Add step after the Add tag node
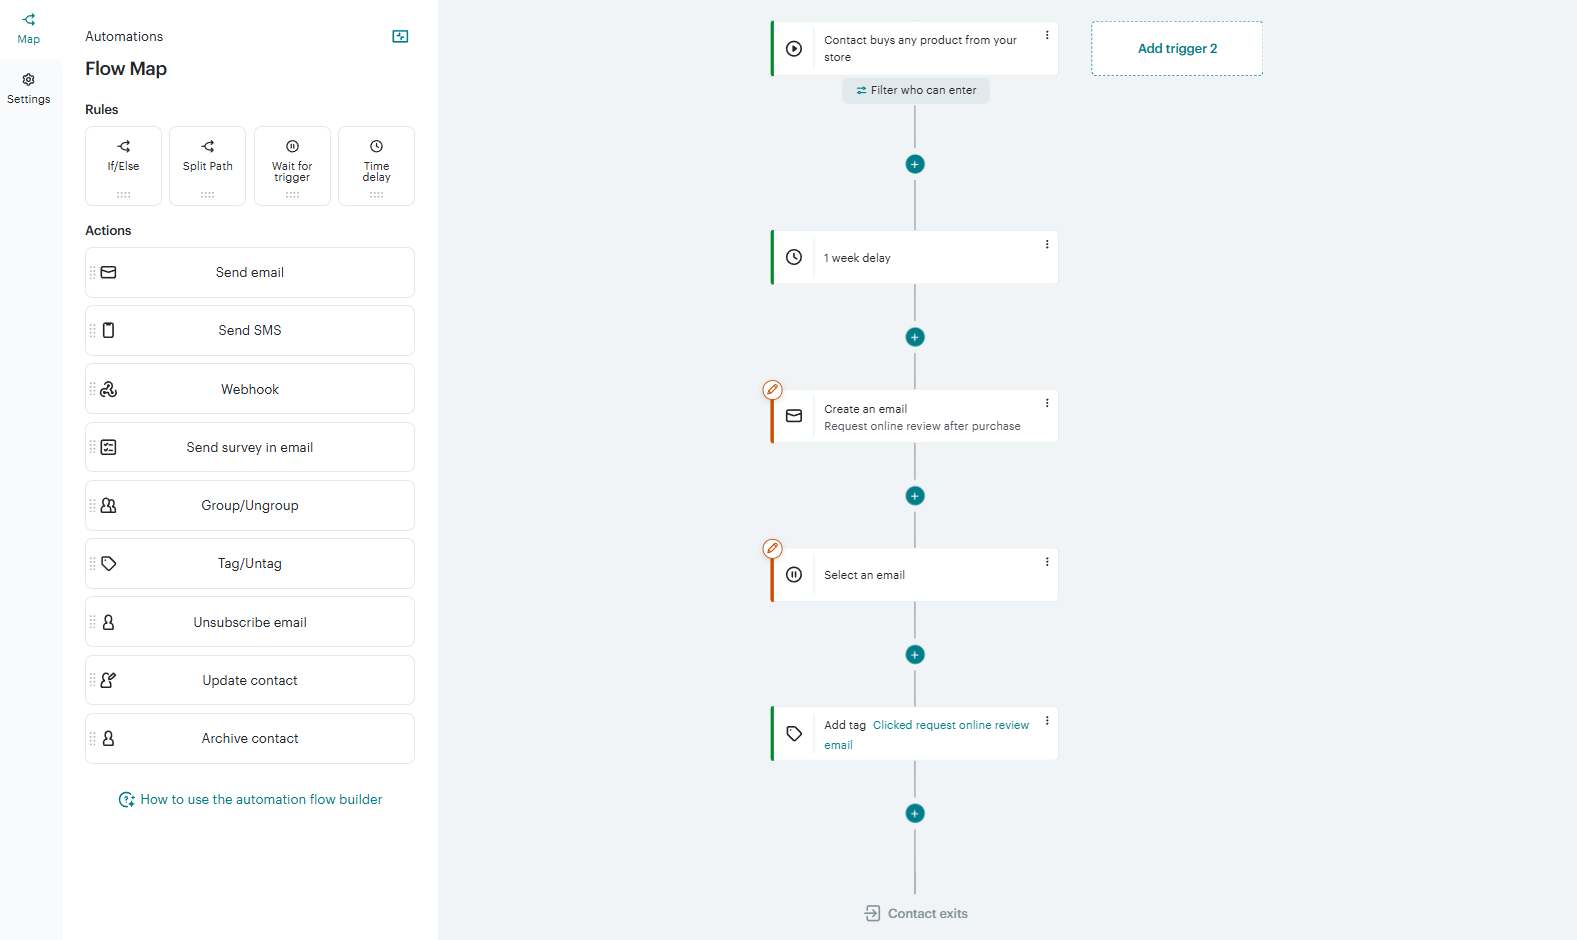Image resolution: width=1577 pixels, height=940 pixels. tap(915, 813)
